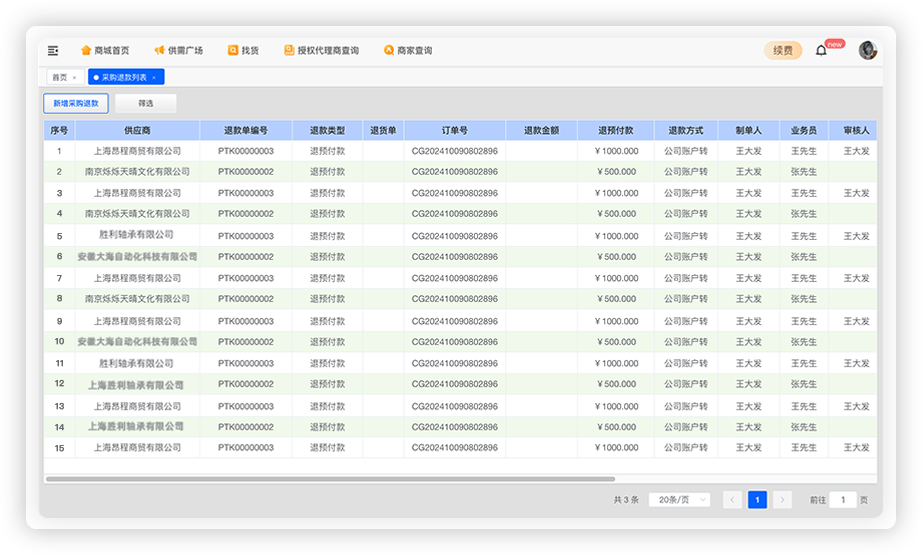Open 商城首页 home icon
Image resolution: width=922 pixels, height=555 pixels.
pos(86,50)
